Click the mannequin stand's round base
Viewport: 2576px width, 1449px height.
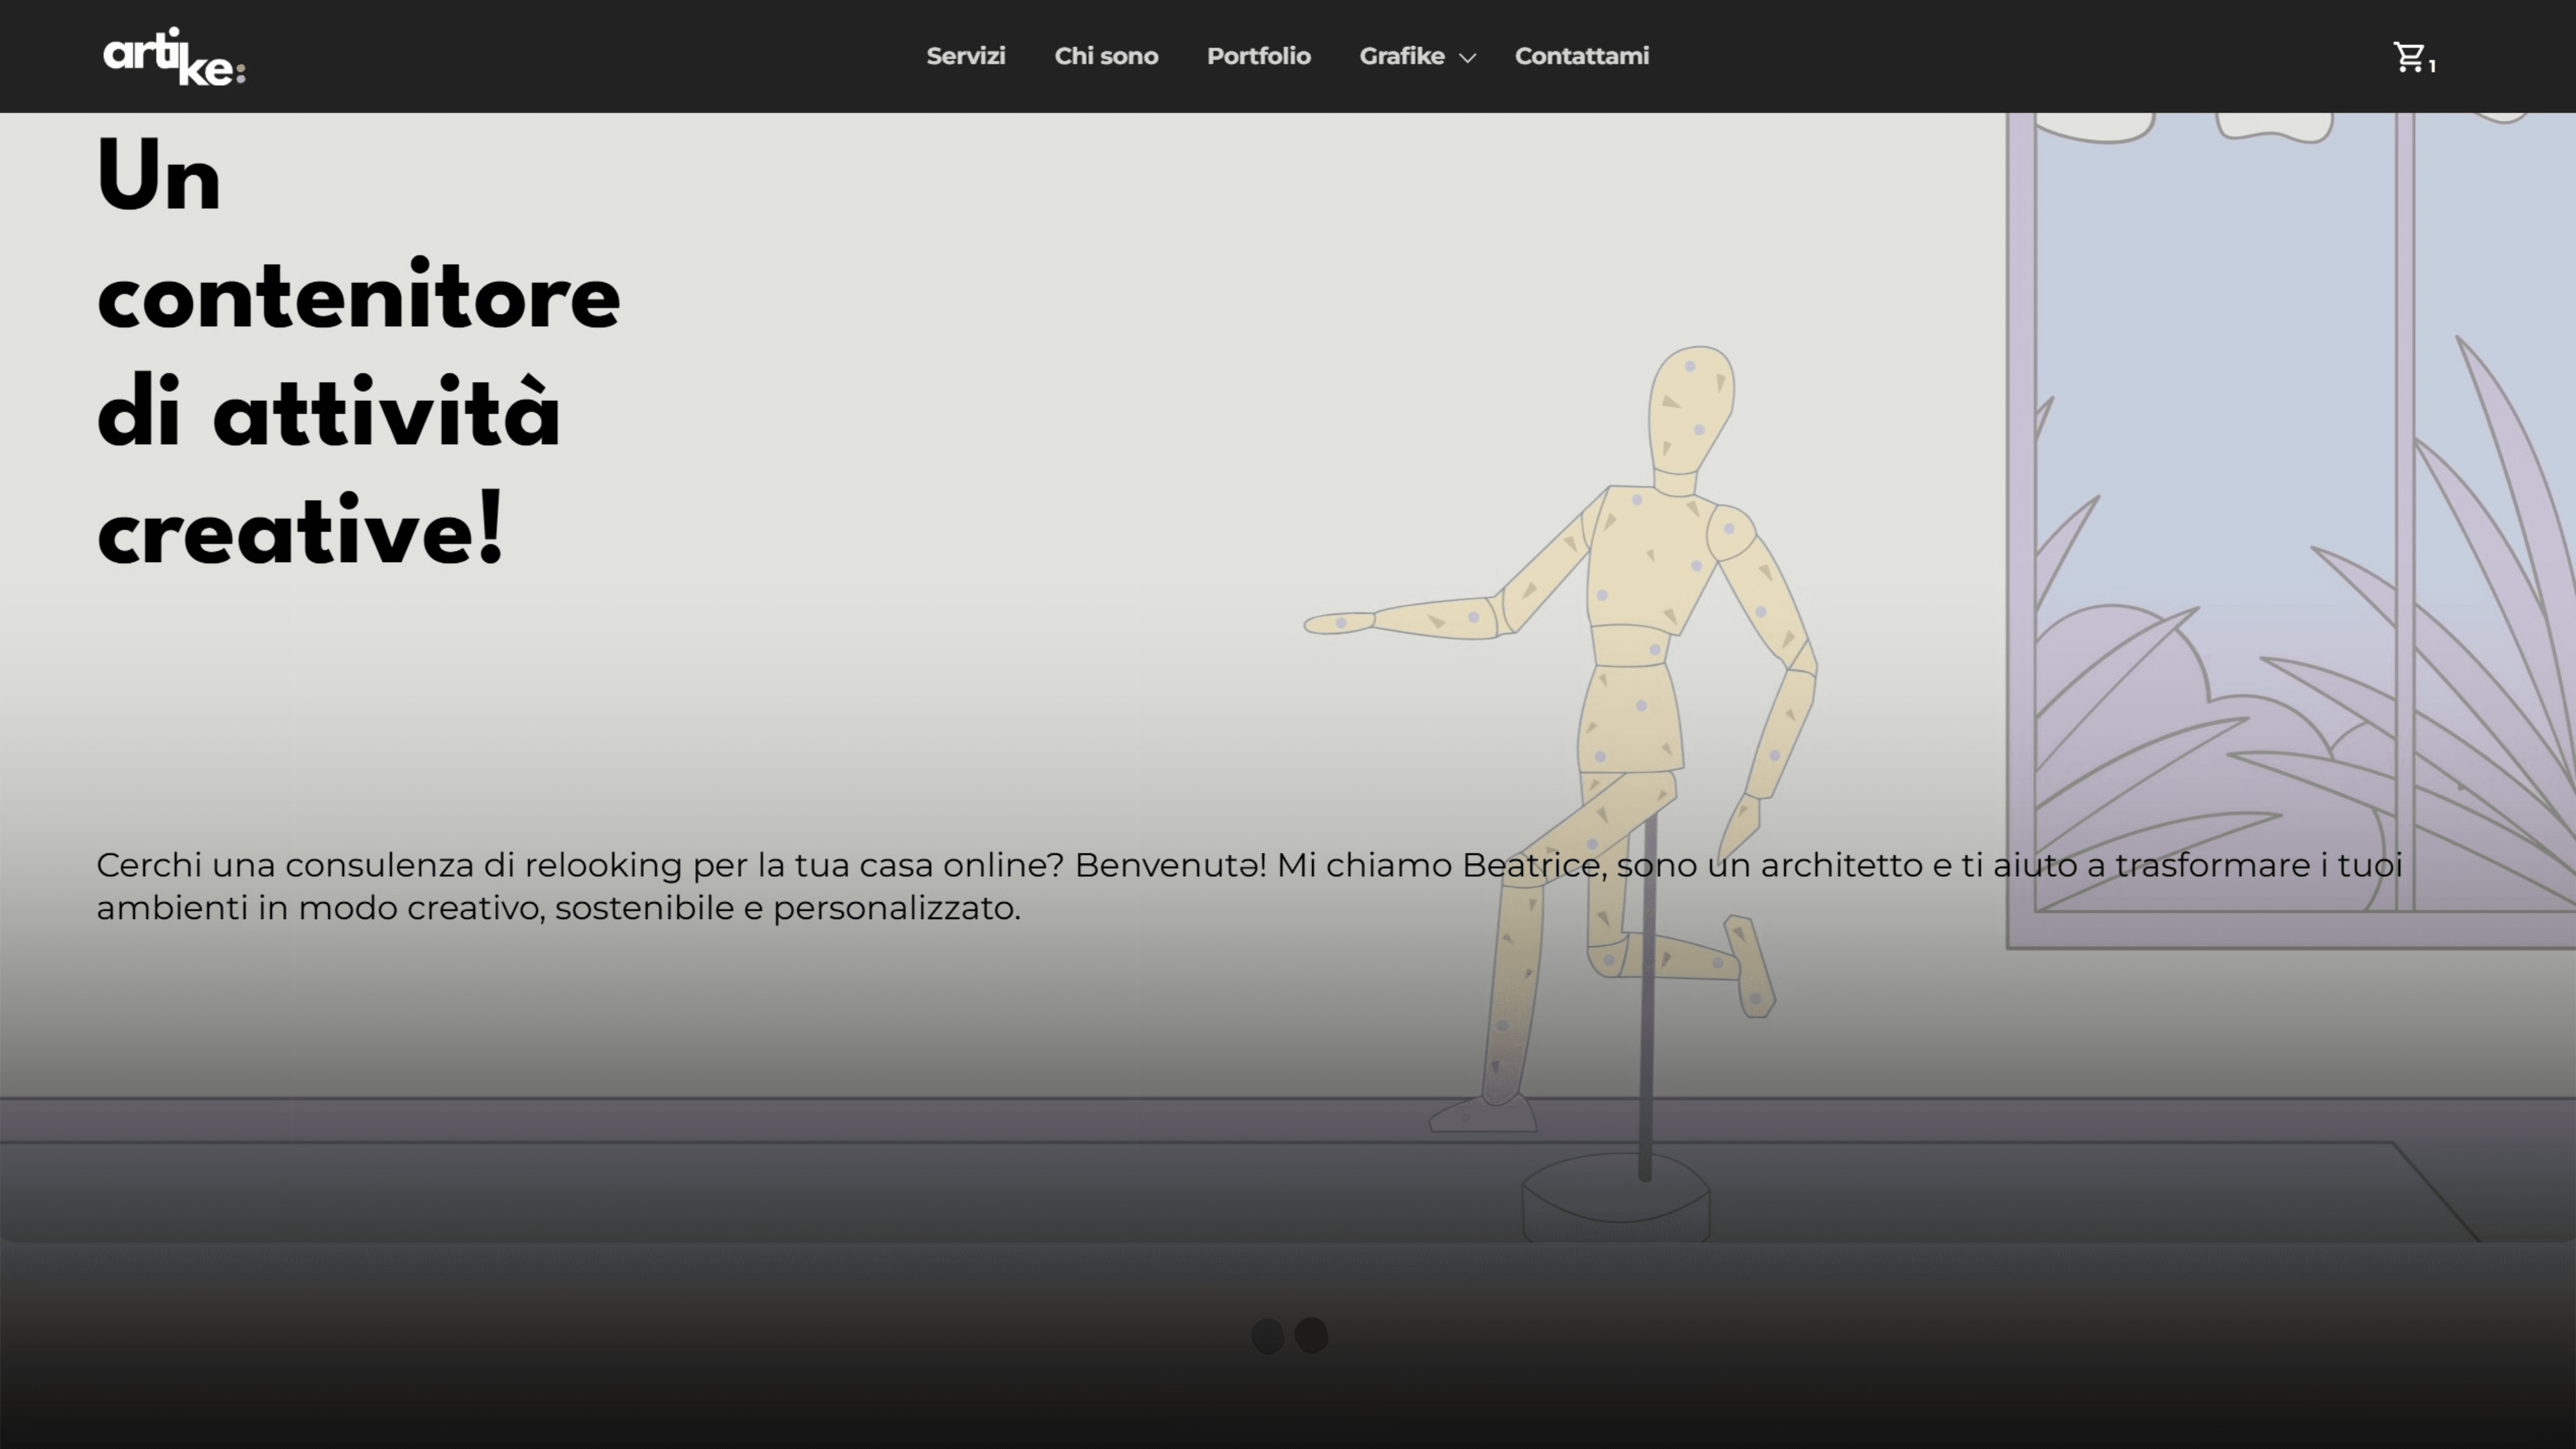(x=1615, y=1195)
